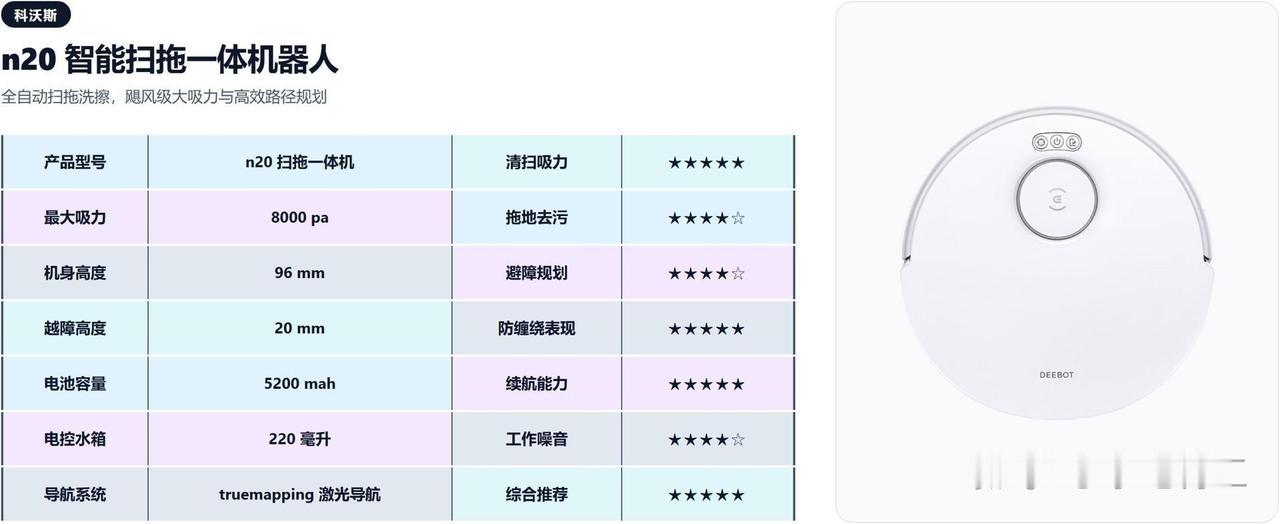Screen dimensions: 1280x524
Task: Click the left icon of the robot's button trio
Action: point(1042,142)
